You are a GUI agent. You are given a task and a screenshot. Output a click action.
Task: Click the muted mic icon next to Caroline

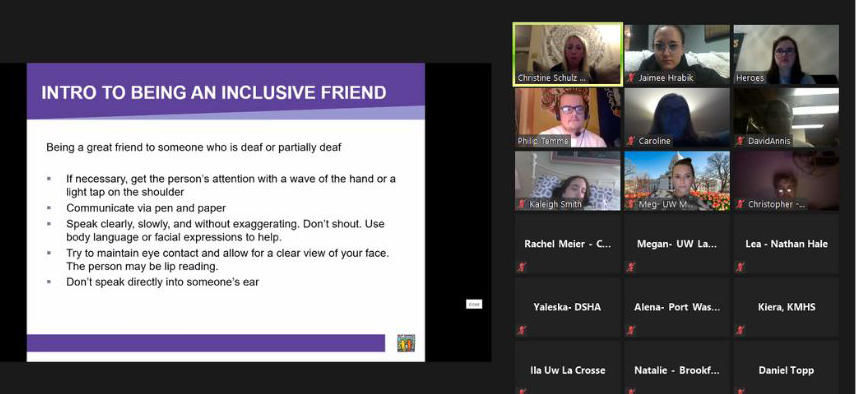coord(631,141)
